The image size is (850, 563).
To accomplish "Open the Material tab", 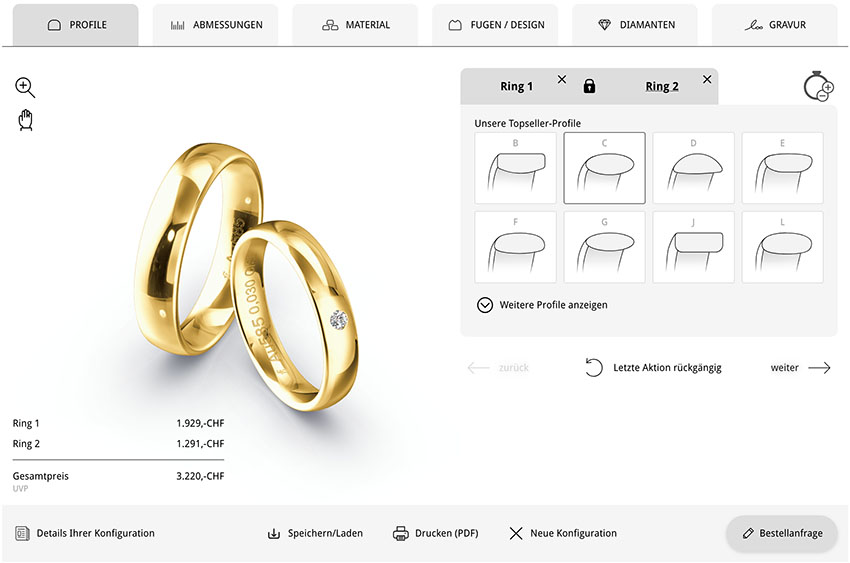I will [x=356, y=25].
